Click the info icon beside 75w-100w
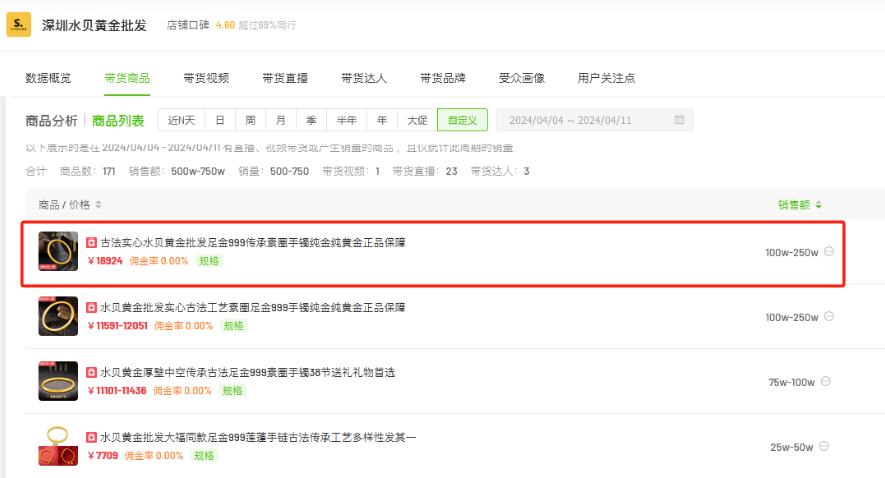The height and width of the screenshot is (478, 885). (x=829, y=381)
